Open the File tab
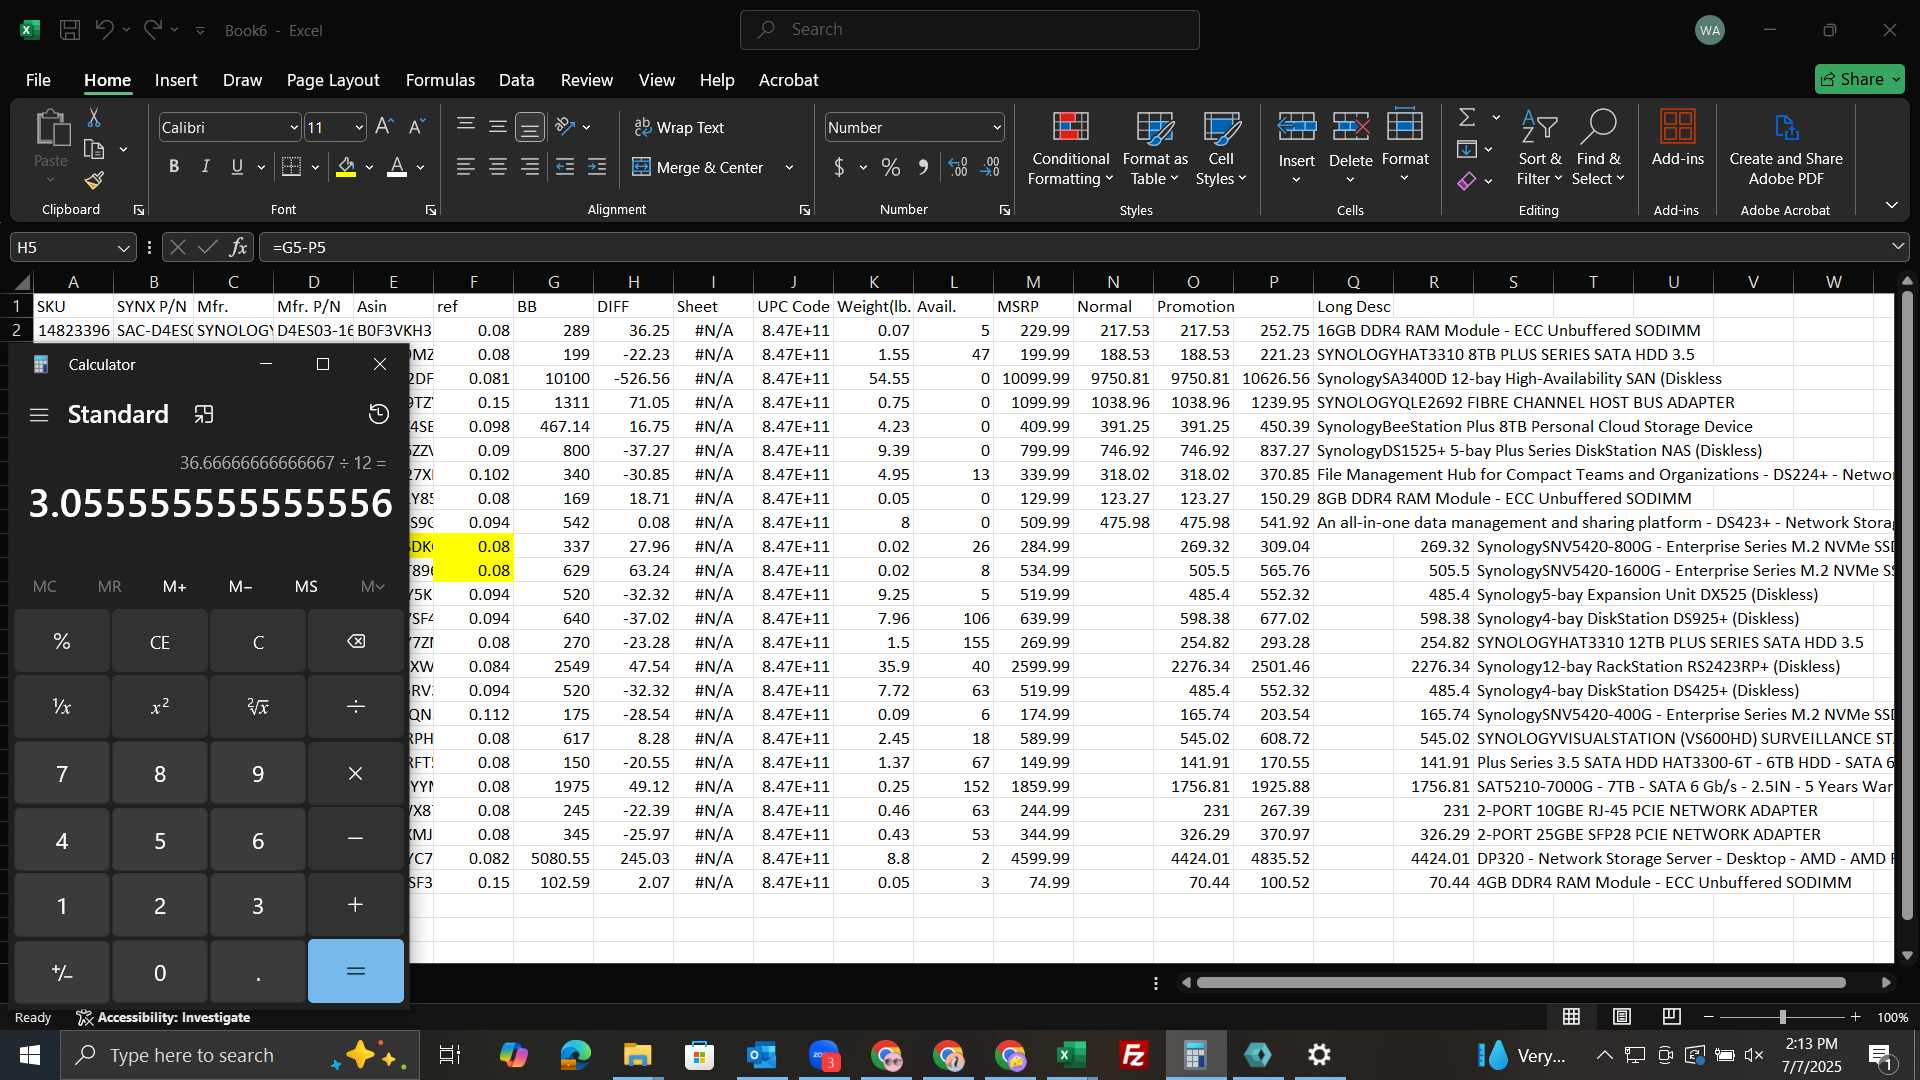 (x=38, y=80)
